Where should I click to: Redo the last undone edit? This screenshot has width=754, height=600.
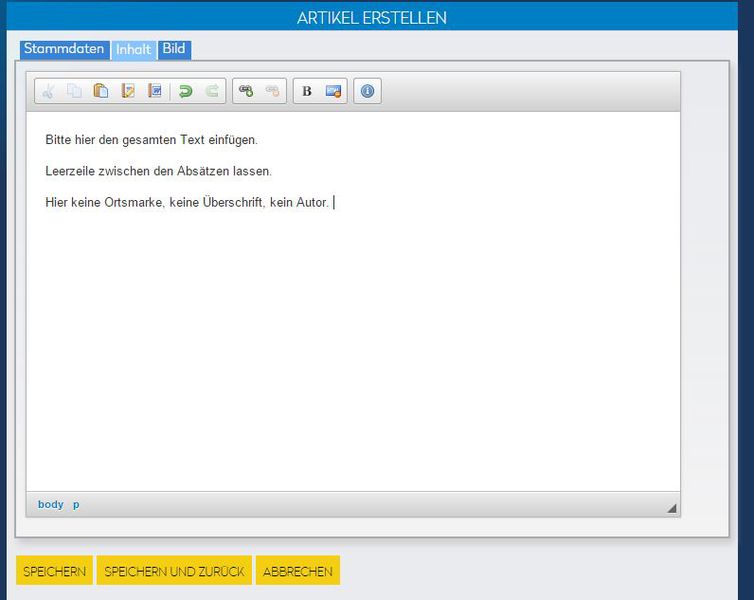[212, 91]
